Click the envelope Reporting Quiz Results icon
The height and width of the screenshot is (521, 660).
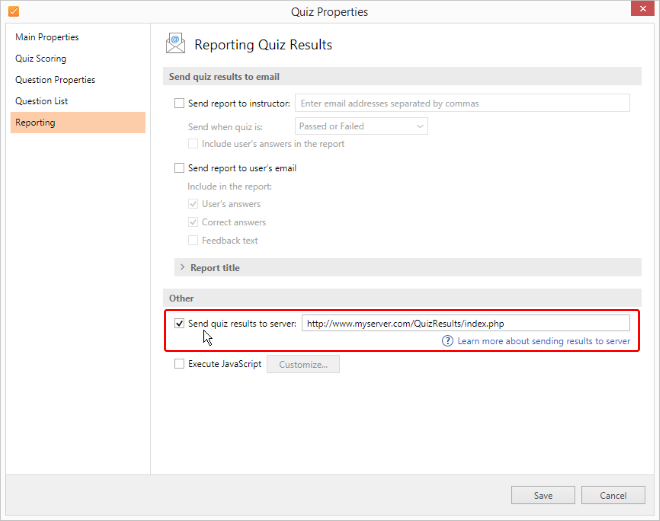(175, 43)
